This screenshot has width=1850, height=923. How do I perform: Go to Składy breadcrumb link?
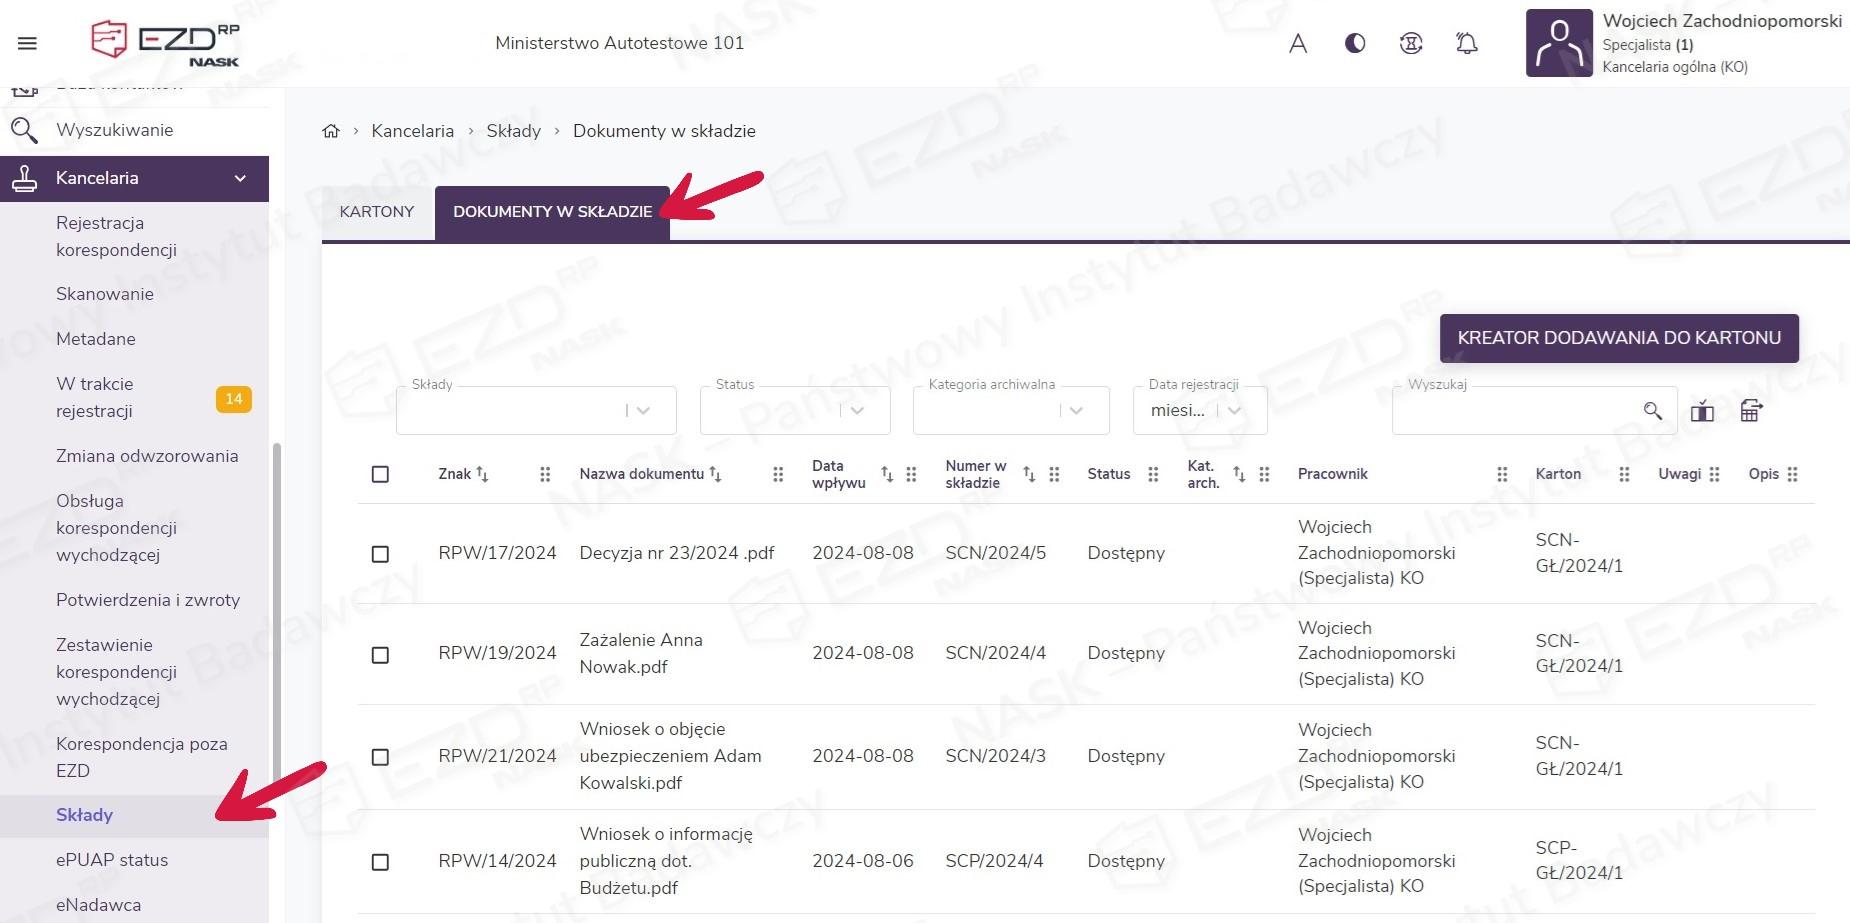tap(513, 131)
